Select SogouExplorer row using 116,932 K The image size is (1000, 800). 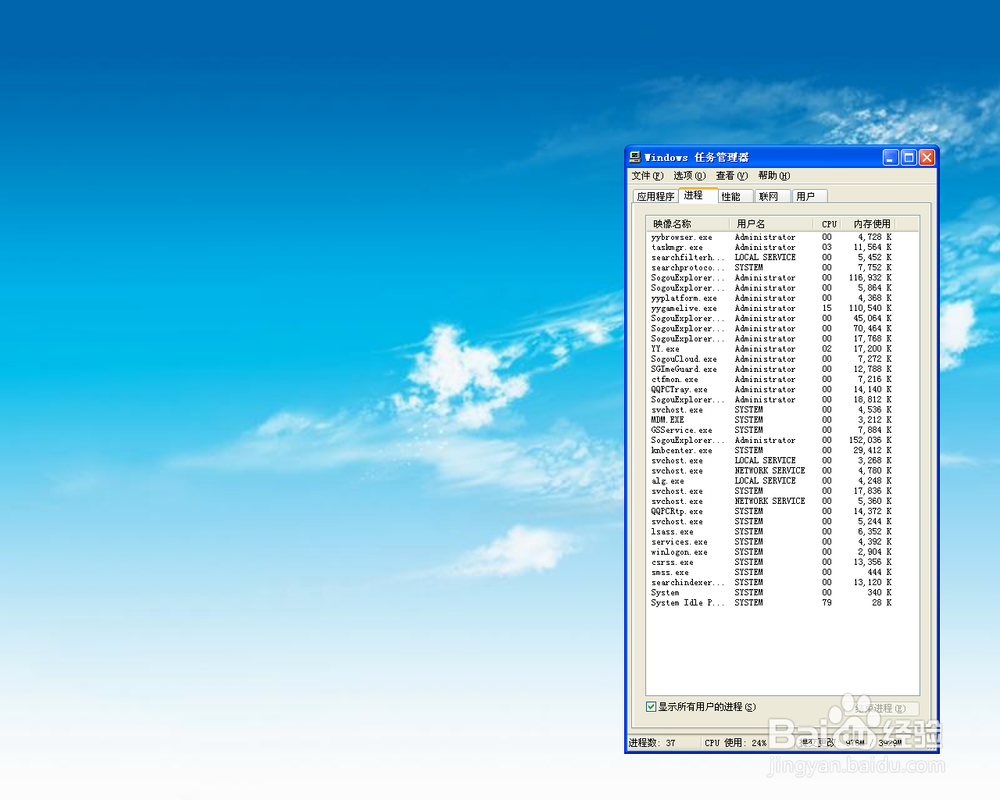[771, 278]
